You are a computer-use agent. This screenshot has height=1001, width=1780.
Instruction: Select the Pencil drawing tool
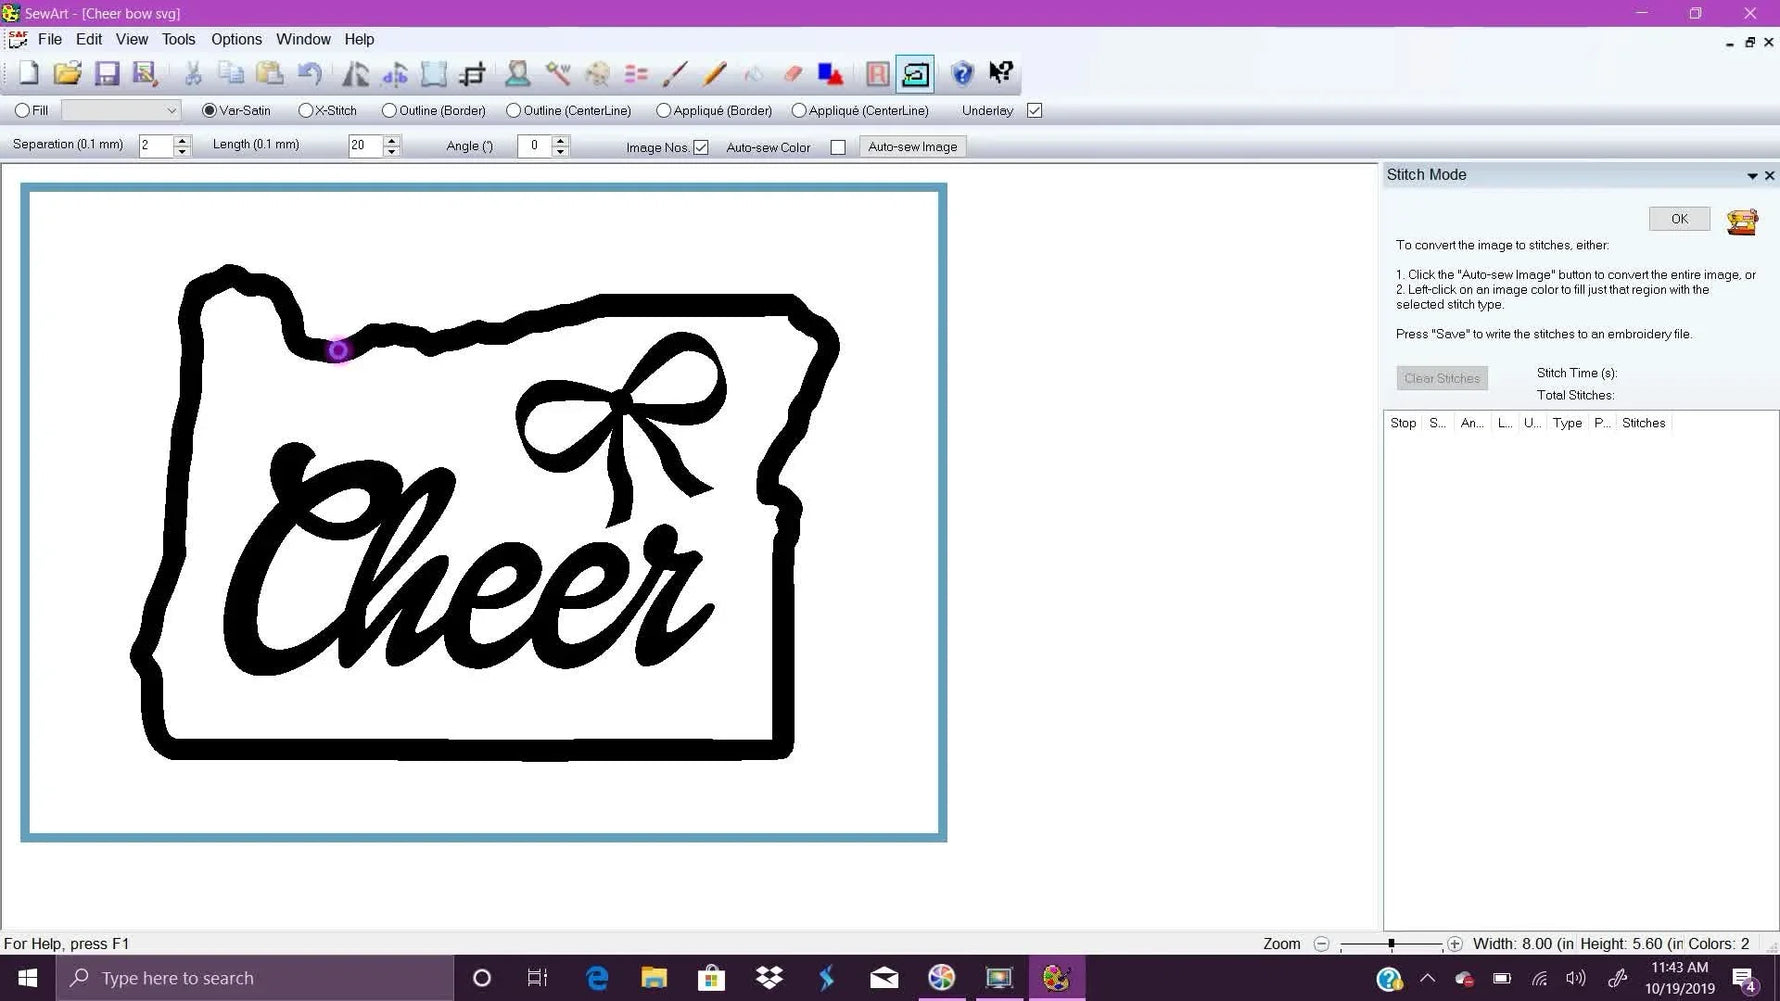[x=714, y=73]
